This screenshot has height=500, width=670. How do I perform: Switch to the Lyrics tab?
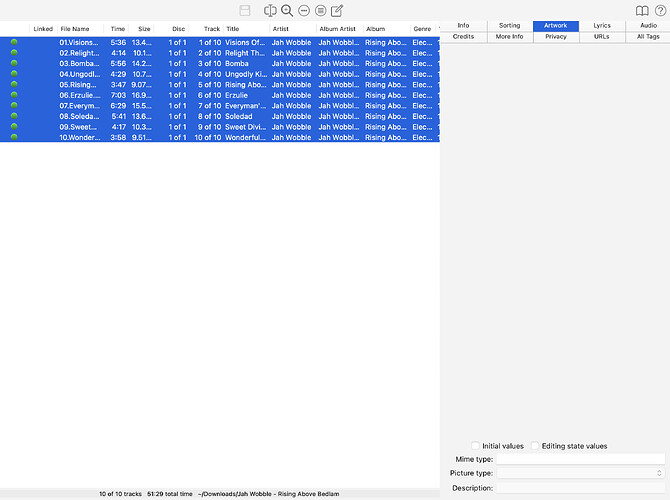(x=602, y=26)
